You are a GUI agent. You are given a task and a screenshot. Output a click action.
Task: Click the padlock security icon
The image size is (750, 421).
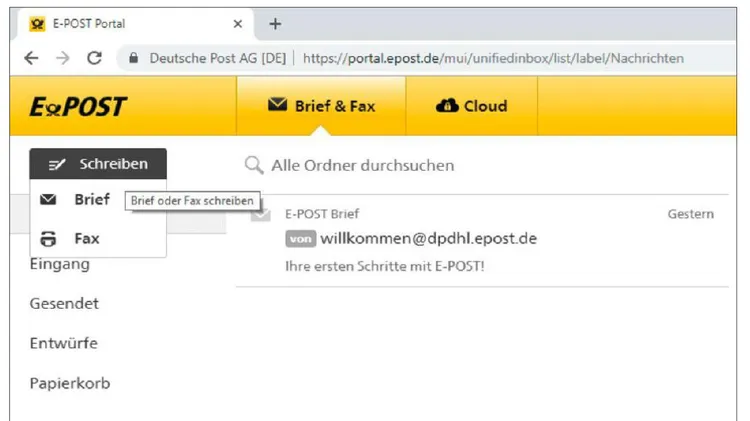(134, 58)
